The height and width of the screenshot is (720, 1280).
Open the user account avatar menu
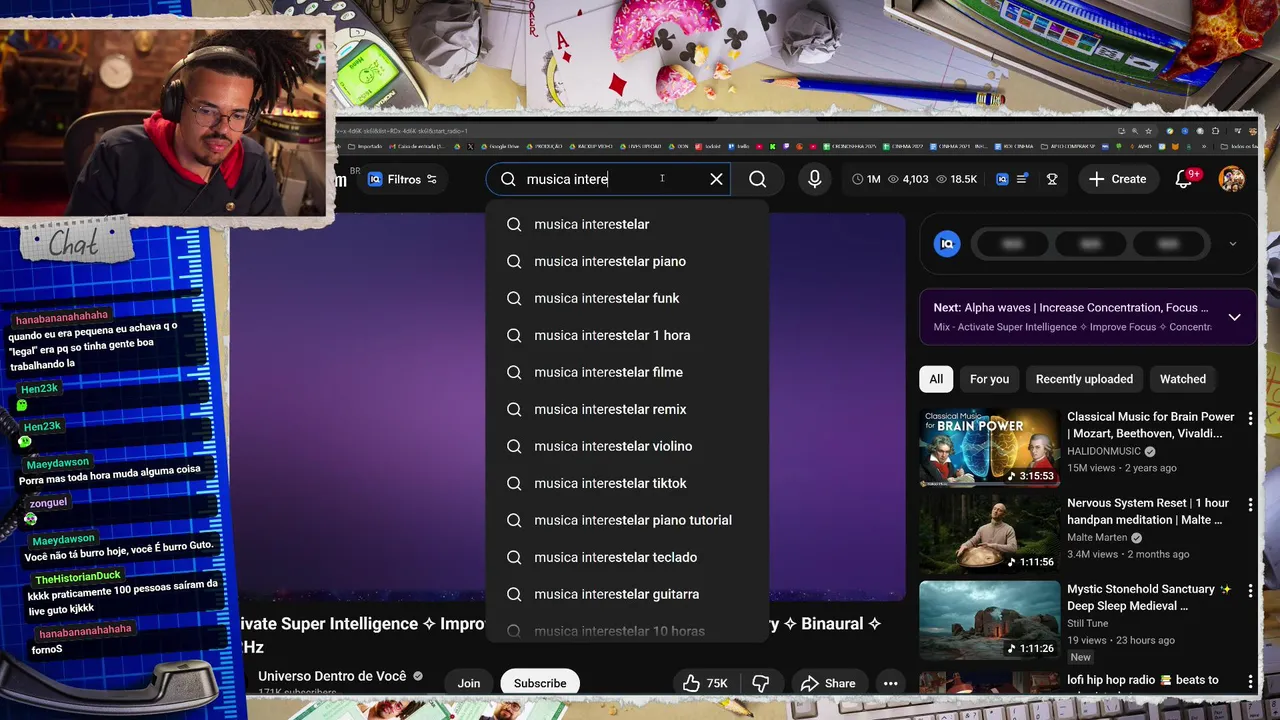point(1232,179)
